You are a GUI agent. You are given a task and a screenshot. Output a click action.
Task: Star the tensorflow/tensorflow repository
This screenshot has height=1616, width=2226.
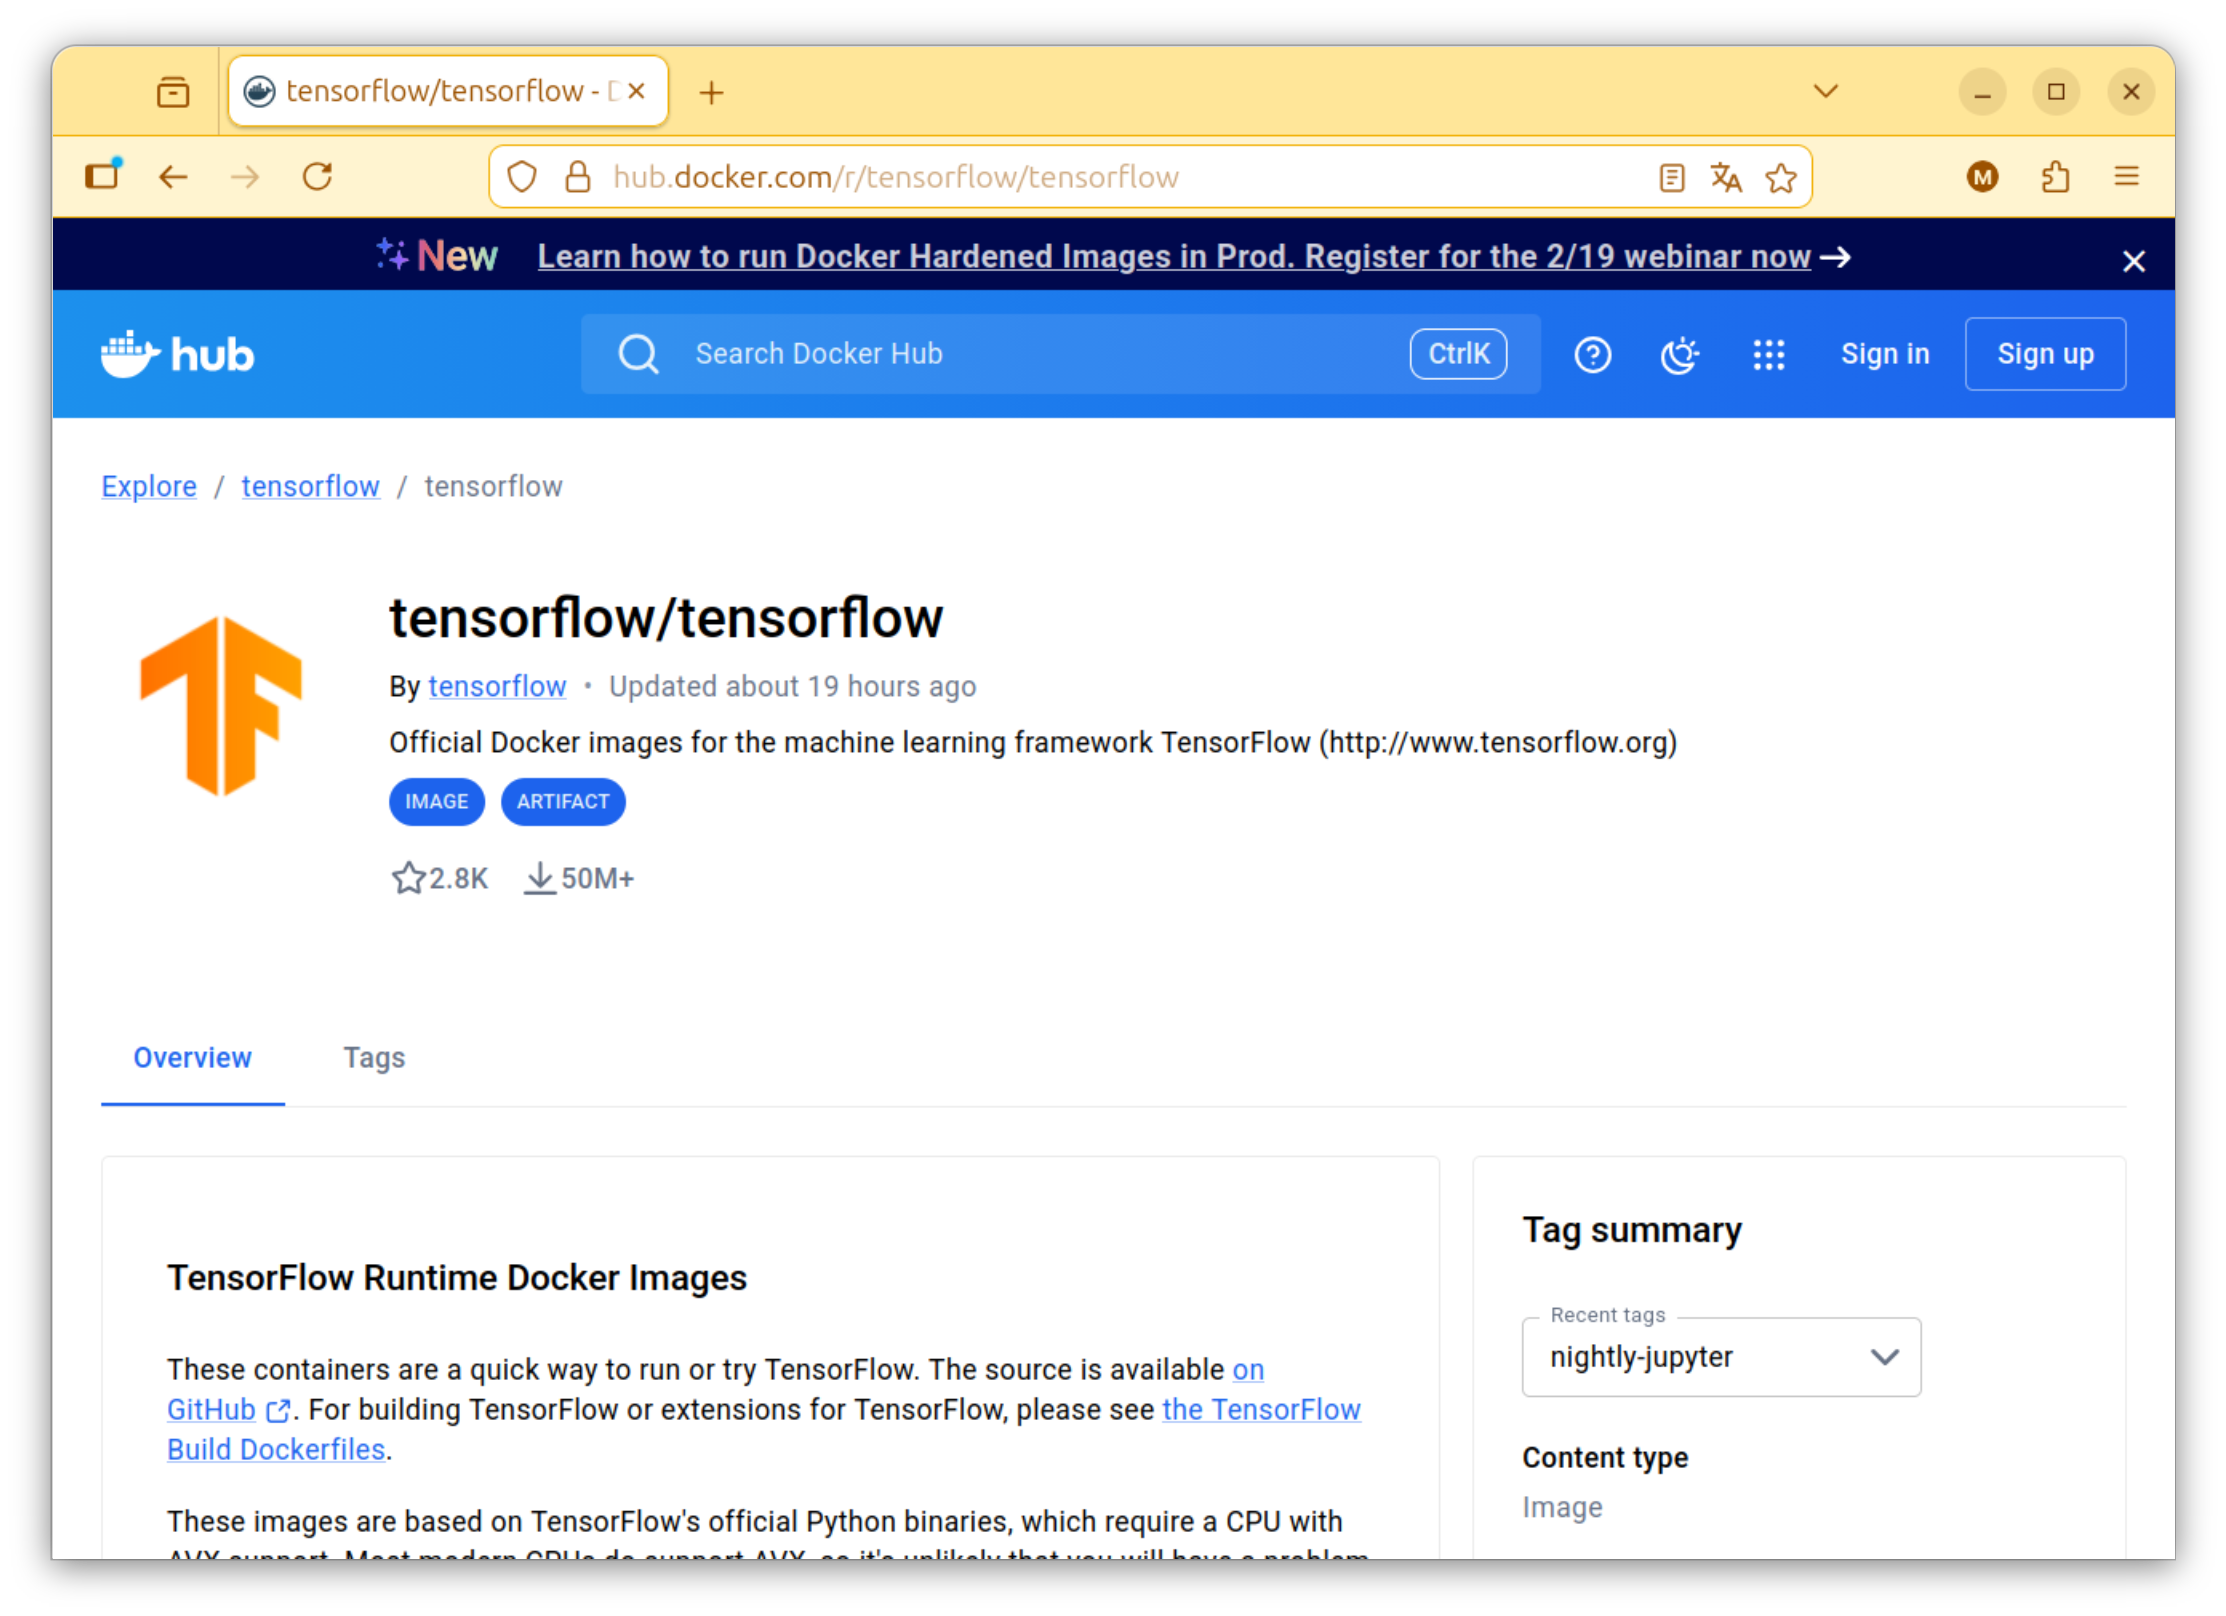tap(409, 877)
